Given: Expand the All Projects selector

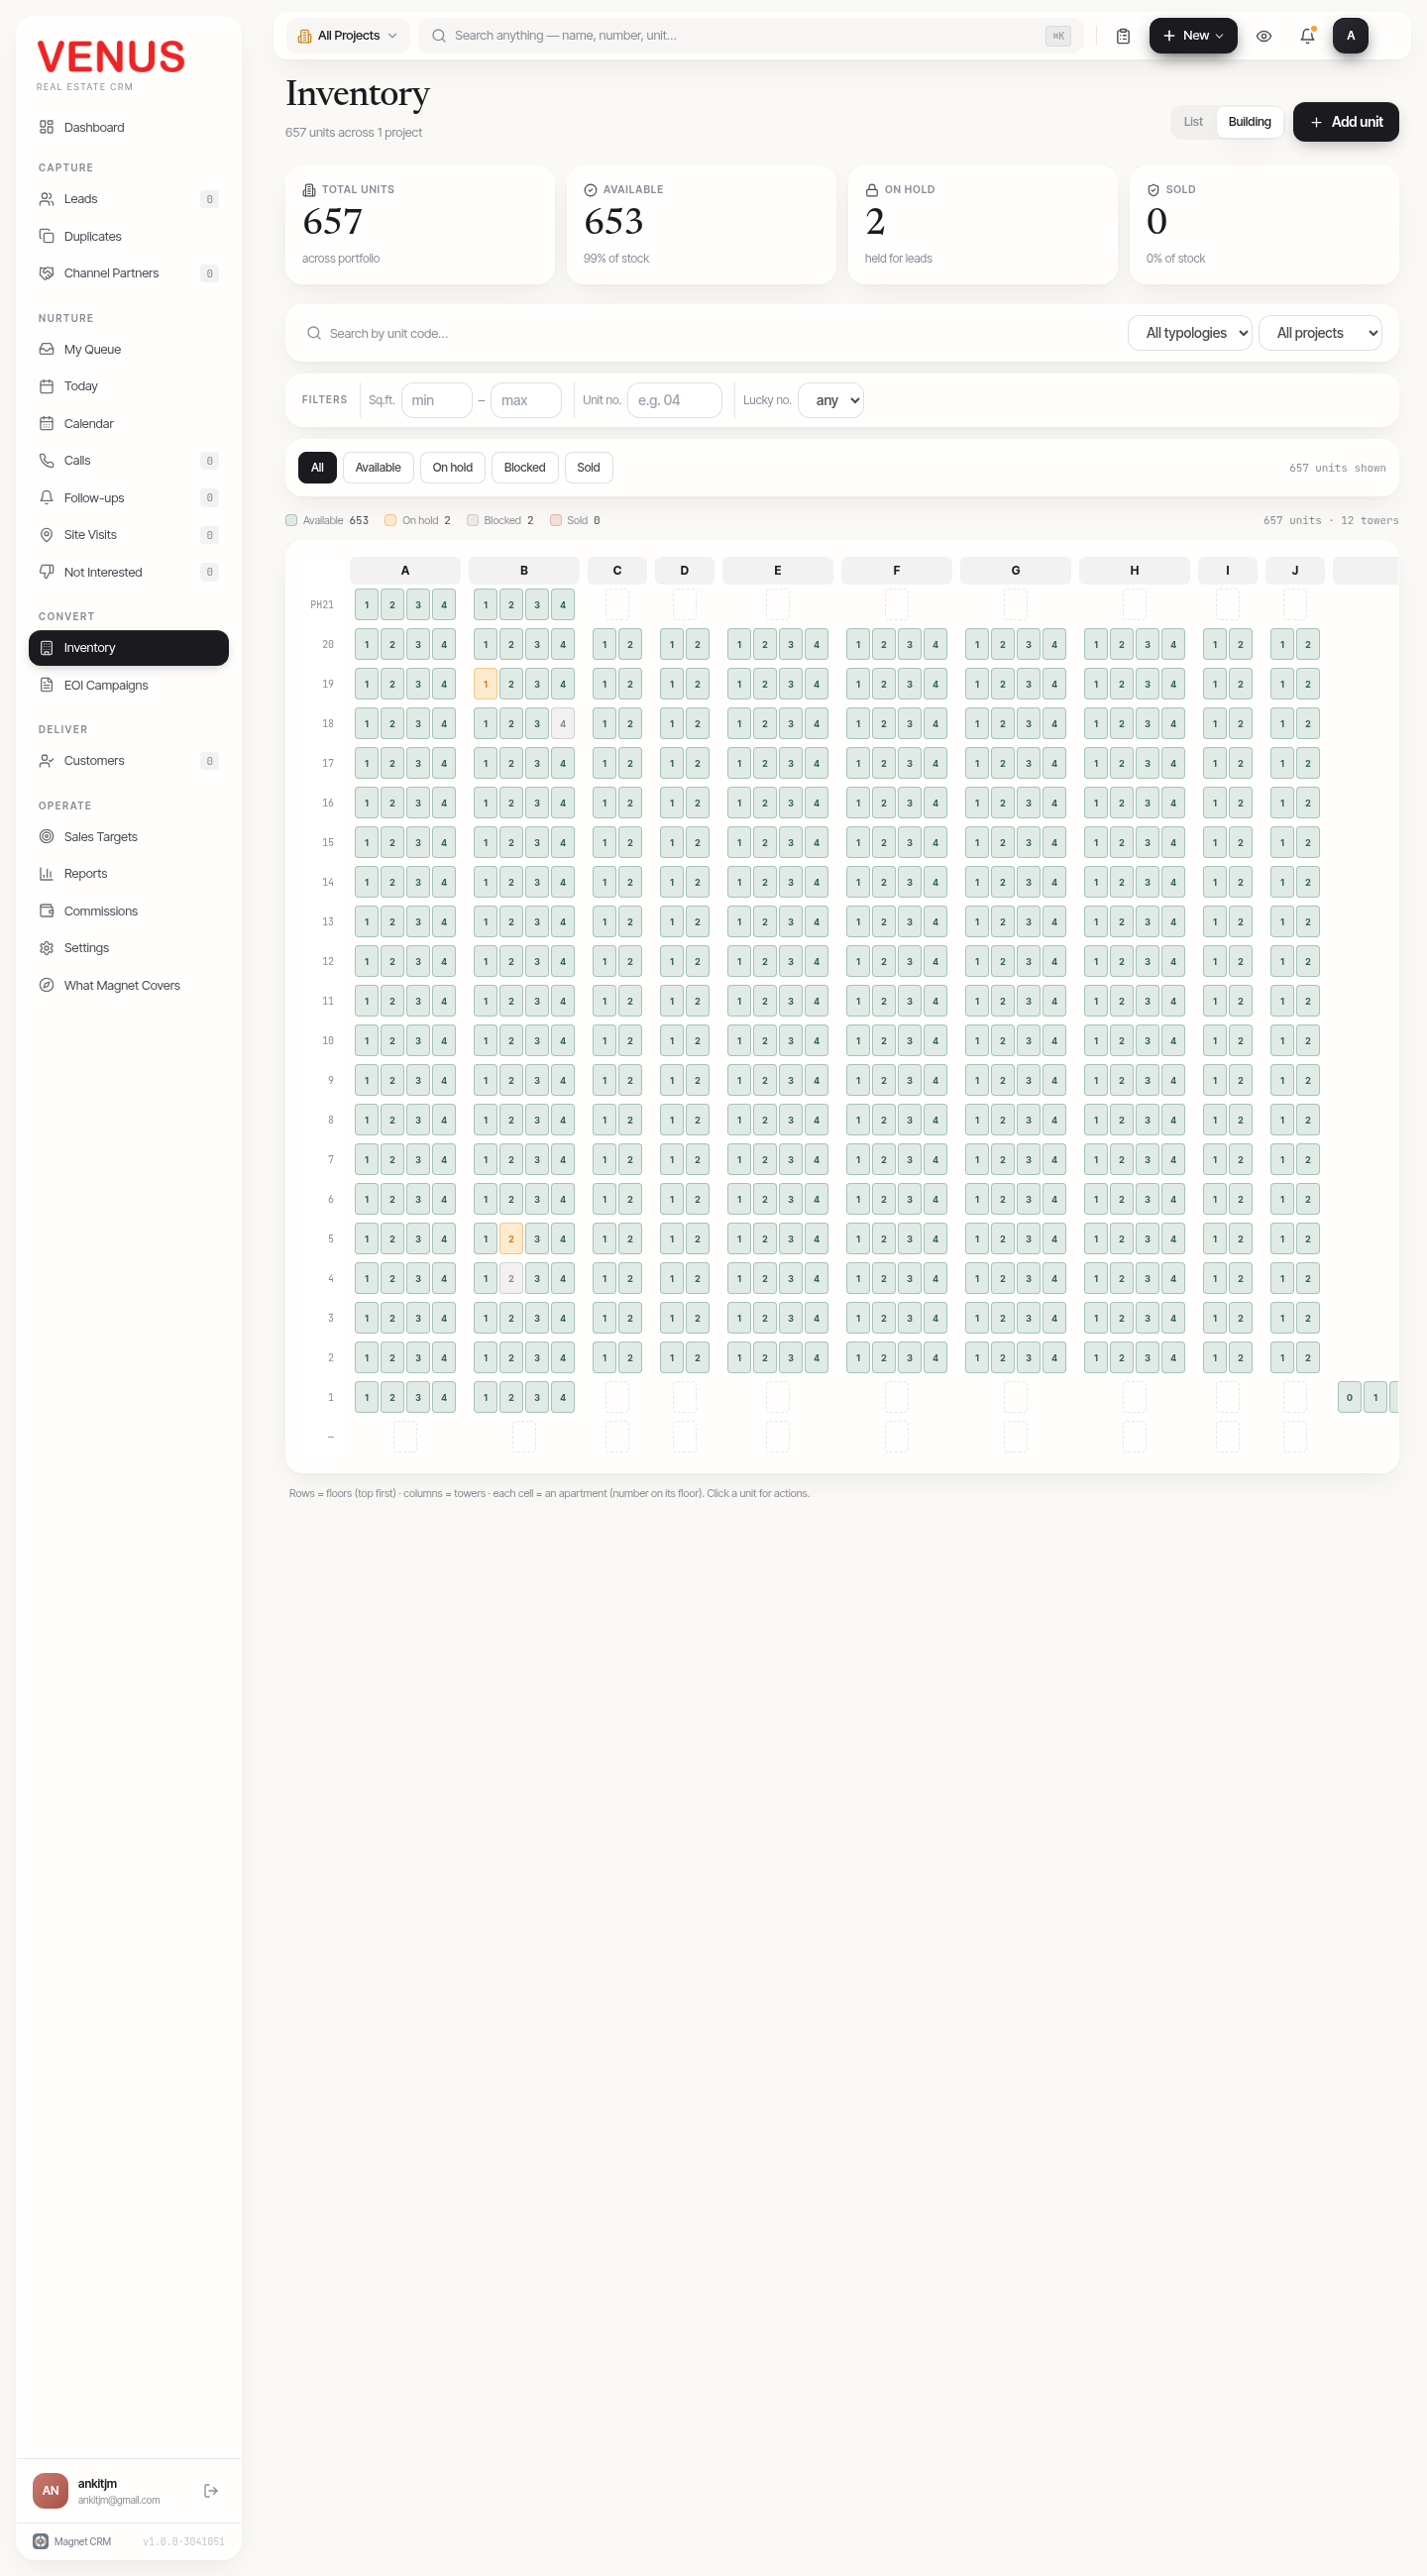Looking at the screenshot, I should click(347, 36).
